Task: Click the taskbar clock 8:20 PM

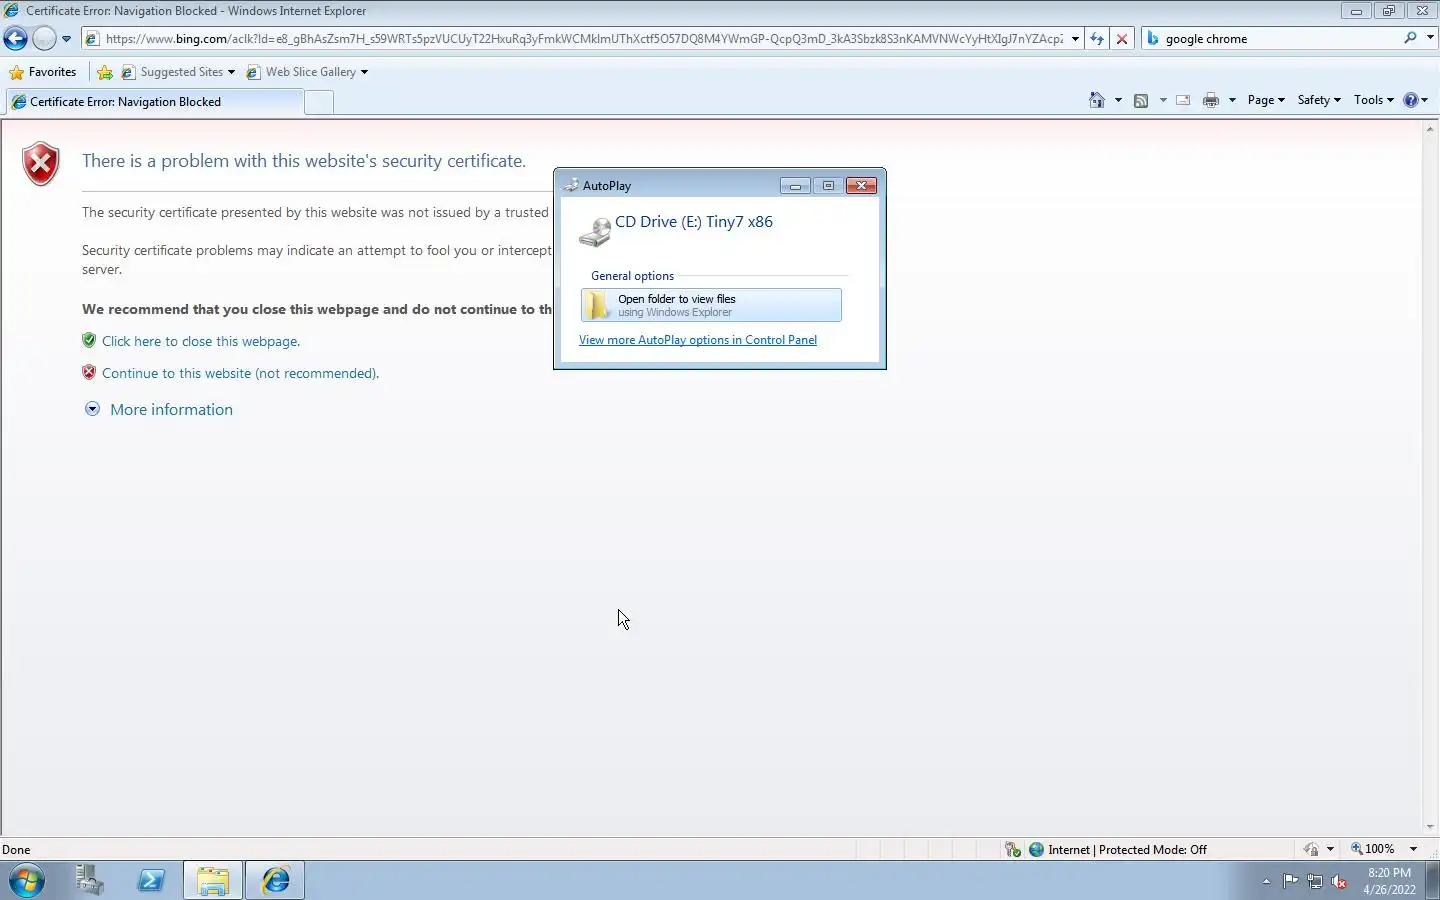Action: 1389,873
